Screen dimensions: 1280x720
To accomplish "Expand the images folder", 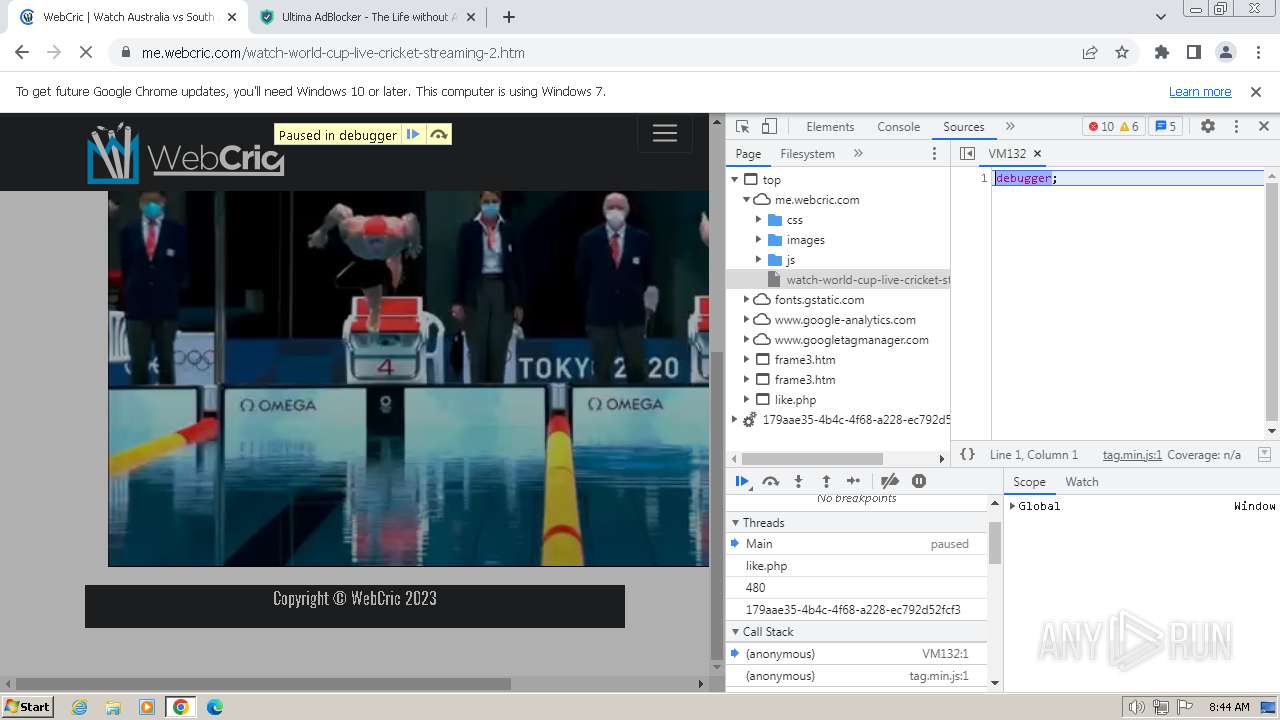I will [759, 240].
